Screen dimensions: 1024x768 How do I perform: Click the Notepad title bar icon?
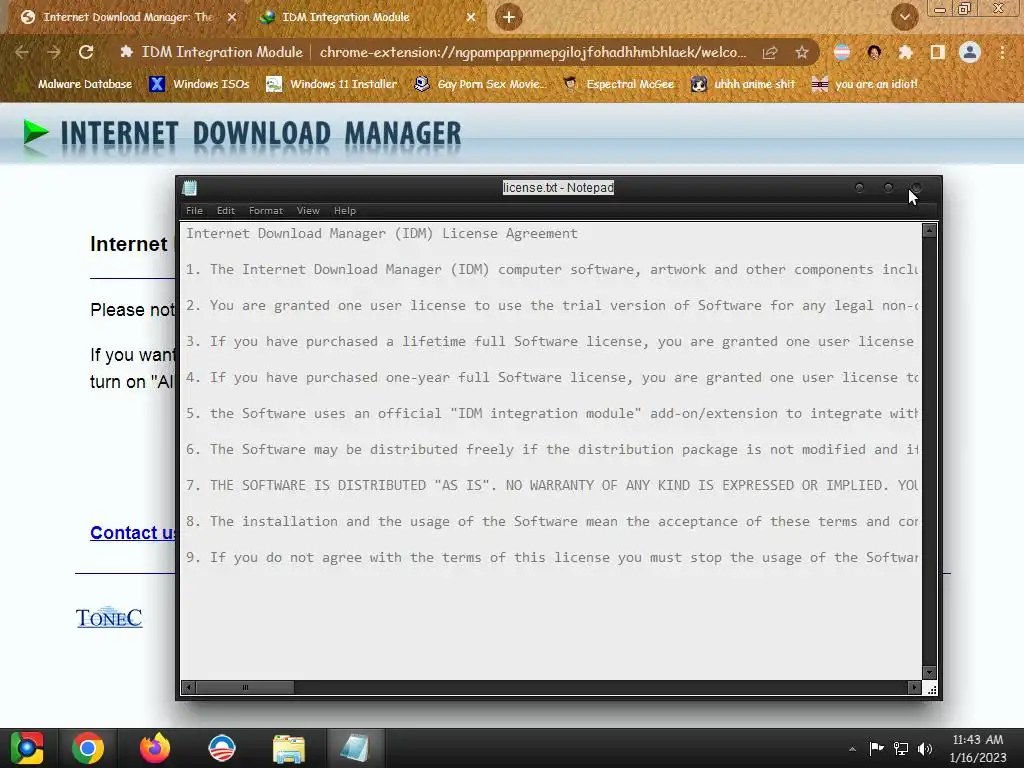tap(190, 188)
